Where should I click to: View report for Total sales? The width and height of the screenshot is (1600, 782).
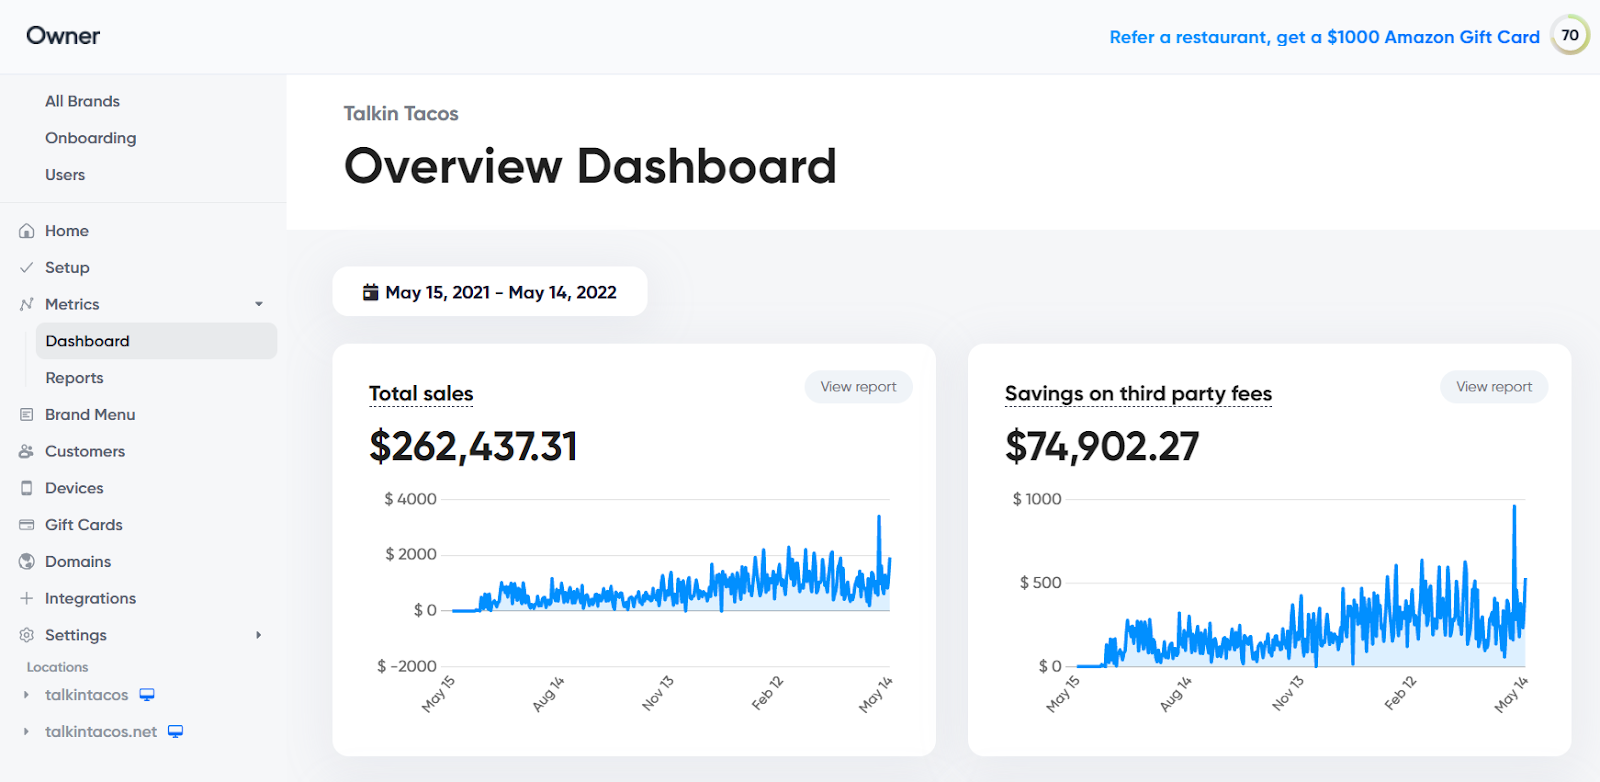coord(858,387)
